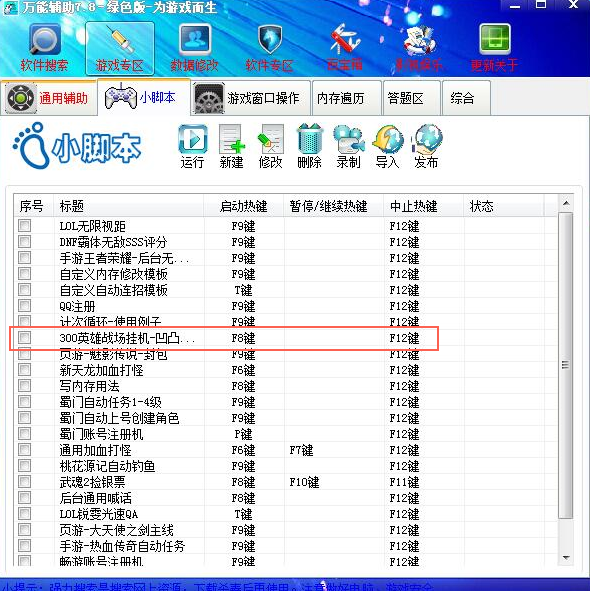The image size is (590, 591).
Task: Click the 运行 play icon
Action: coord(193,139)
